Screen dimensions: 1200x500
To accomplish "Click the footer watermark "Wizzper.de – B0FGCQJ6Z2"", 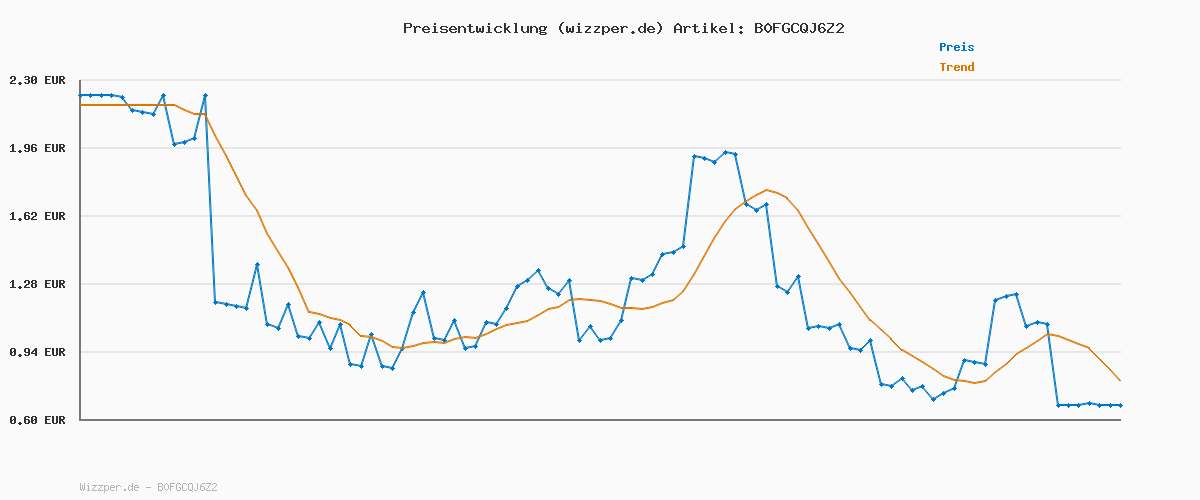I will pos(148,487).
